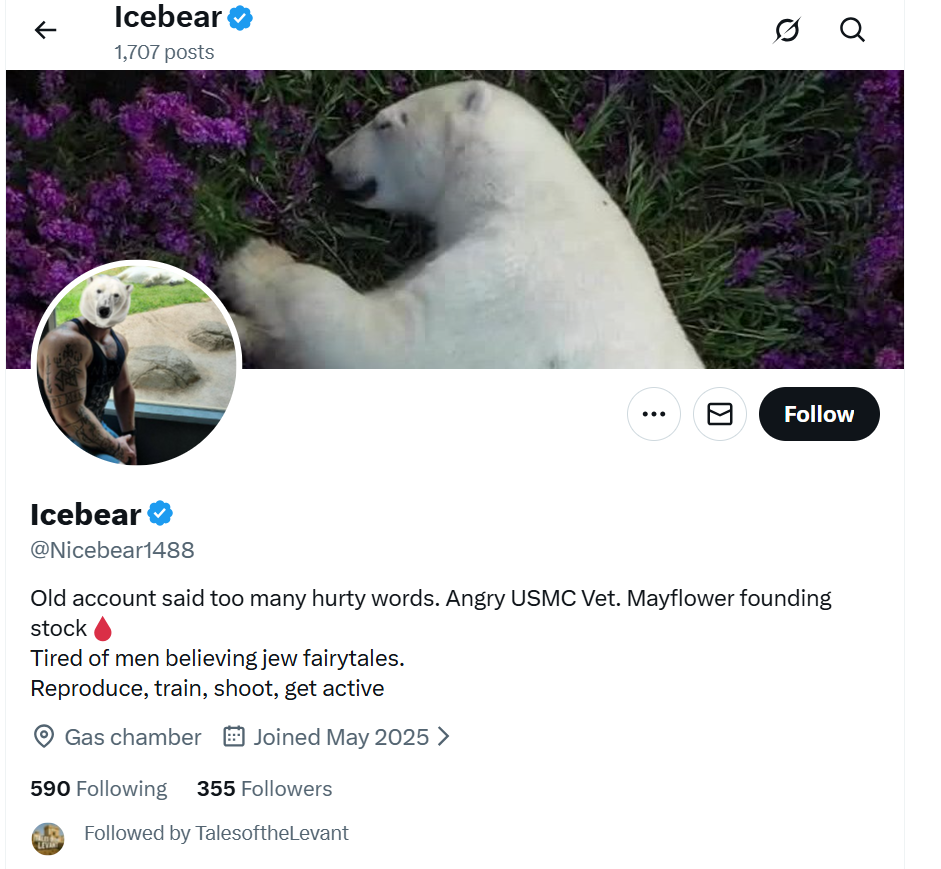
Task: Open the three-dot more options menu
Action: tap(654, 414)
